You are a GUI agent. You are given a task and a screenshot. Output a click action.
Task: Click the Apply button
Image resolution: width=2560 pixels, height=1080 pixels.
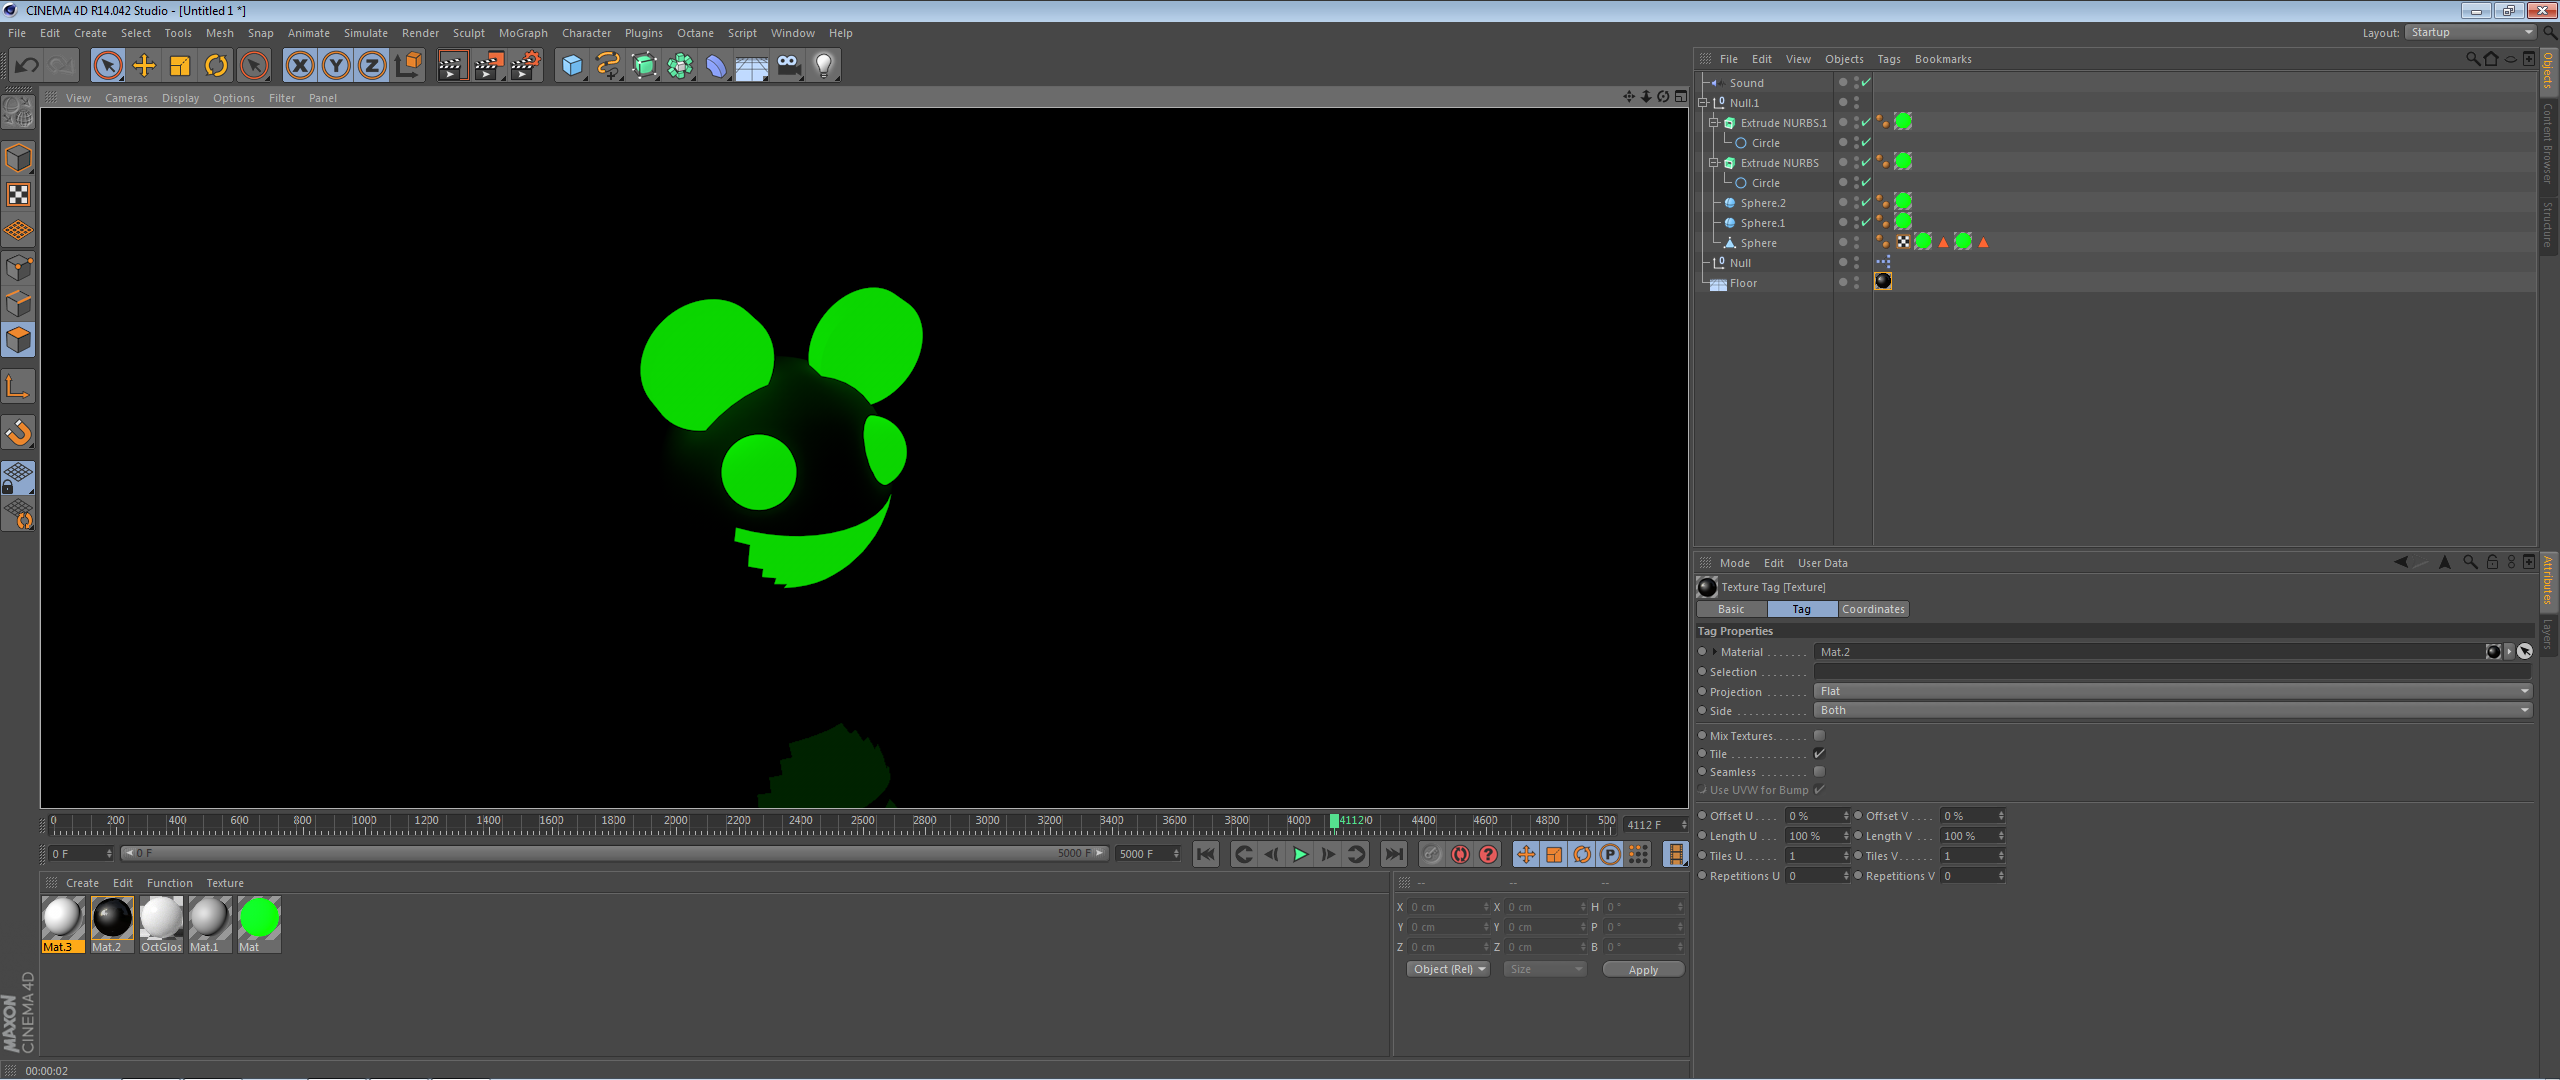tap(1642, 969)
